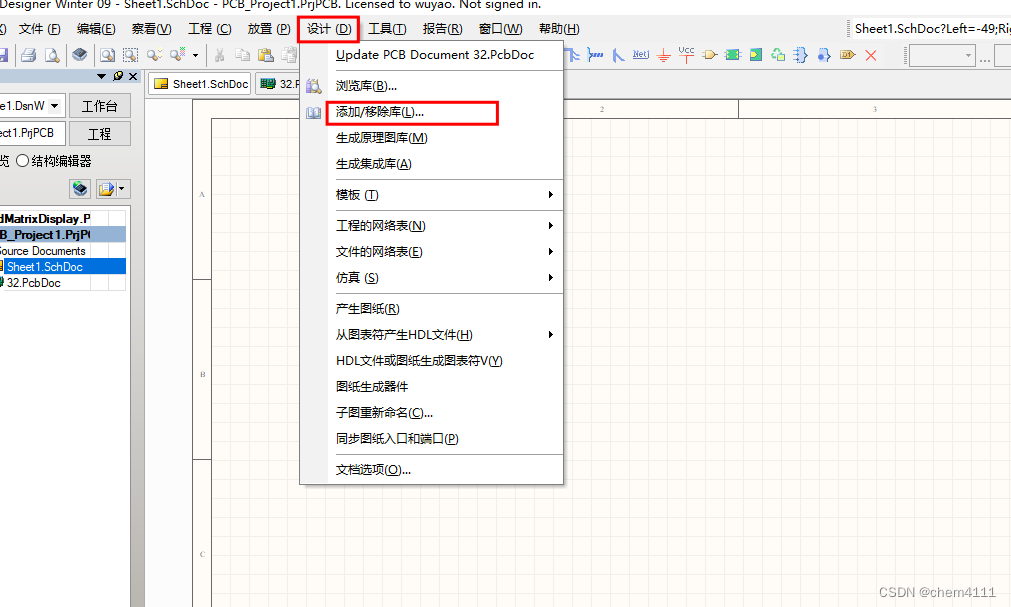
Task: Place a GND power port
Action: pos(664,55)
